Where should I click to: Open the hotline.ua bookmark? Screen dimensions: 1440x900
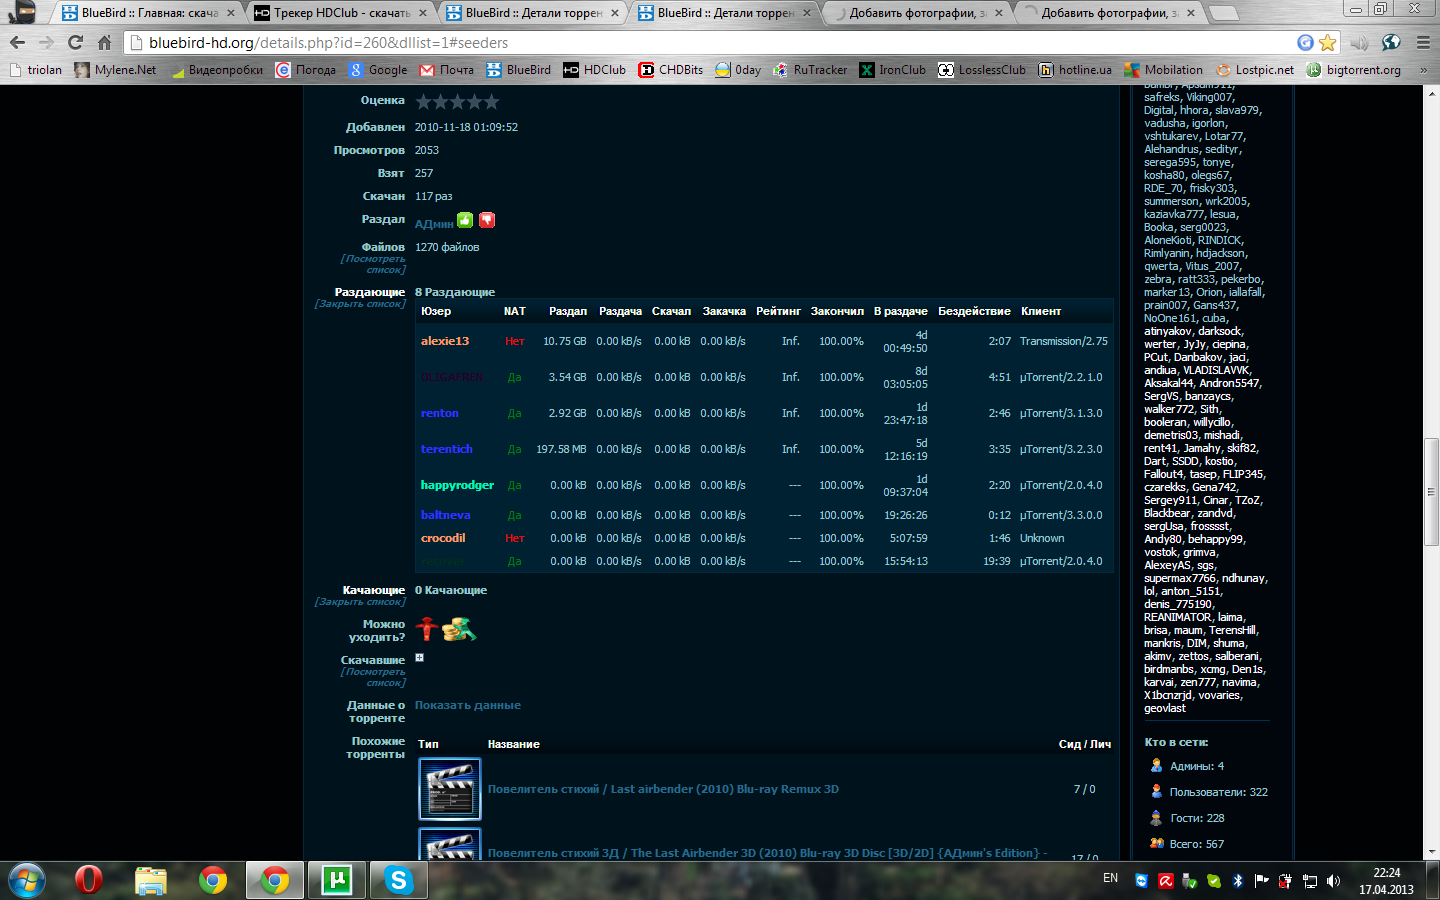pos(1075,70)
